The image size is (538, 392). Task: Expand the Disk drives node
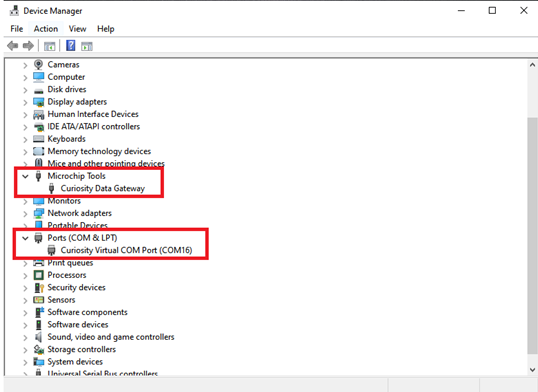(25, 90)
